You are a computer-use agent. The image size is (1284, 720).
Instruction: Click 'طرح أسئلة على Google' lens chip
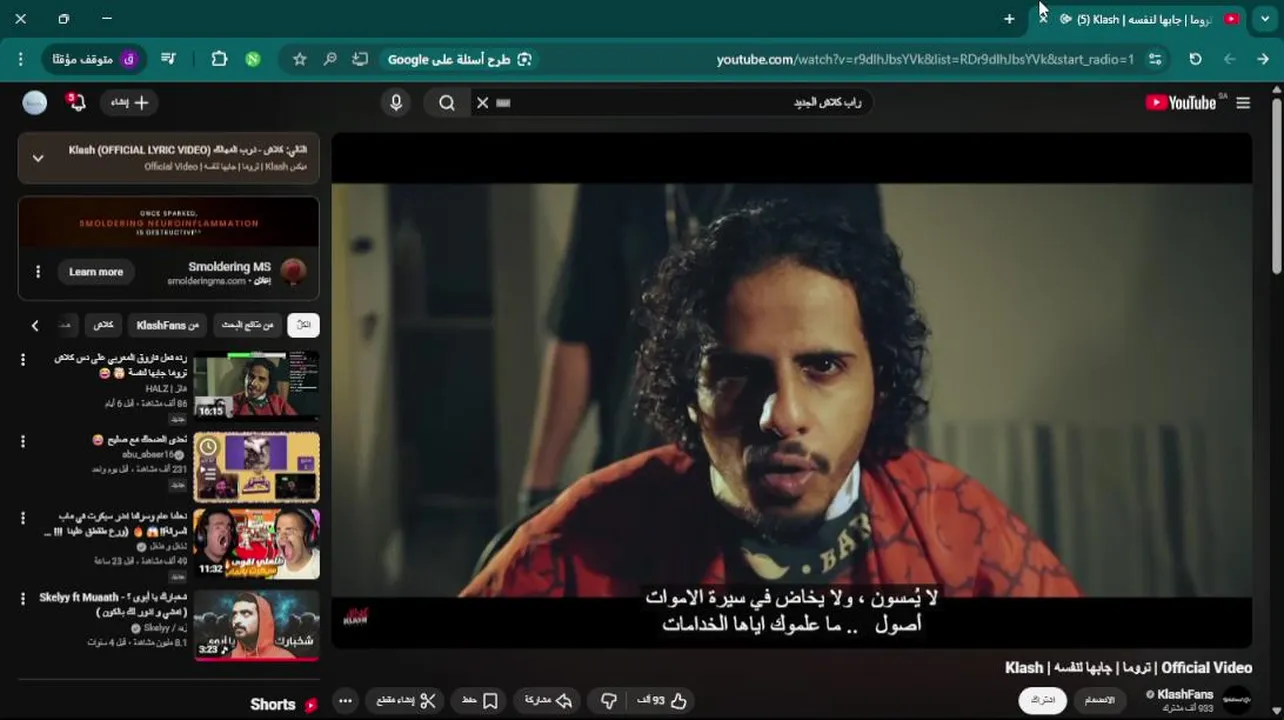tap(460, 60)
